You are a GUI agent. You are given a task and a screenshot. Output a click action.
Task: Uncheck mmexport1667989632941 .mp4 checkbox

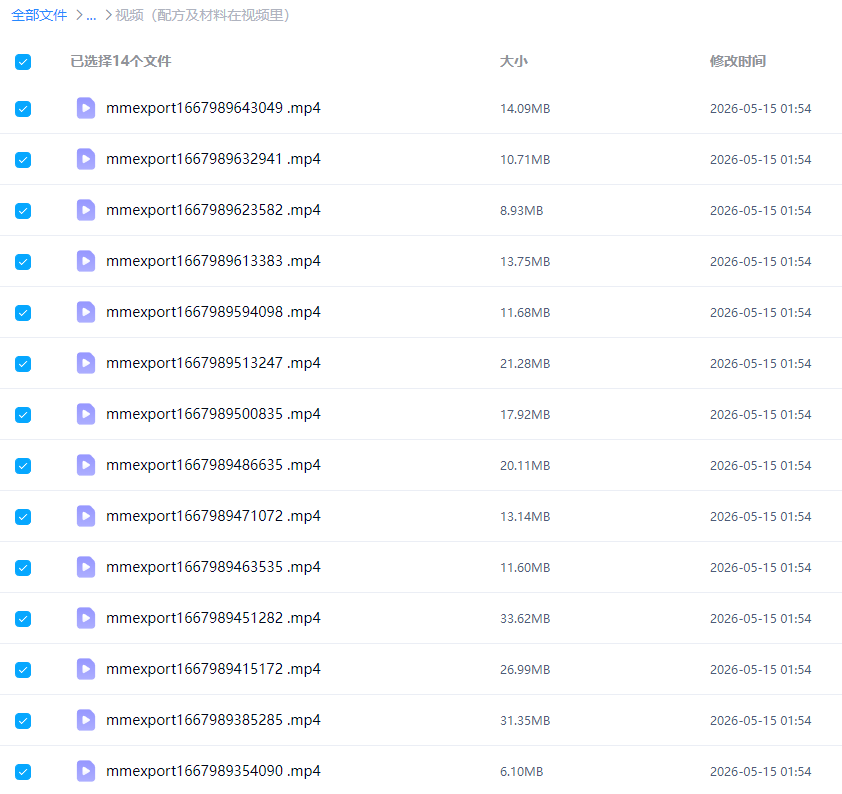pyautogui.click(x=23, y=160)
